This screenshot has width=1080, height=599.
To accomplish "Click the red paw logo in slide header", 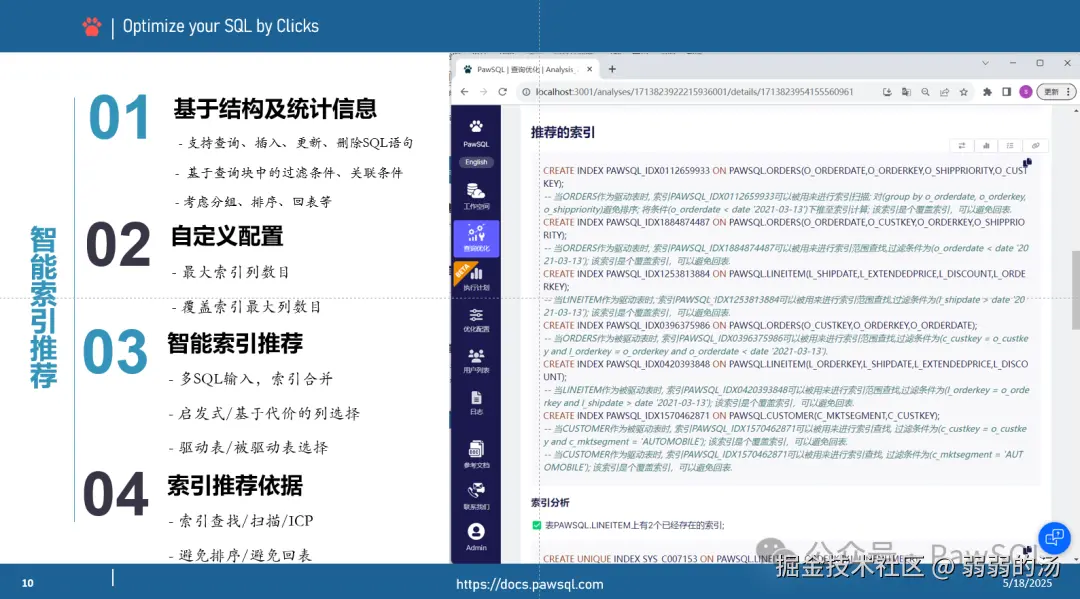I will pos(92,27).
